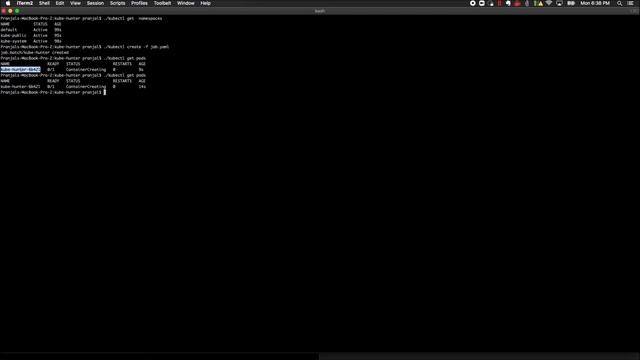
Task: Click the './kubectl get namespaces' command
Action: (133, 18)
